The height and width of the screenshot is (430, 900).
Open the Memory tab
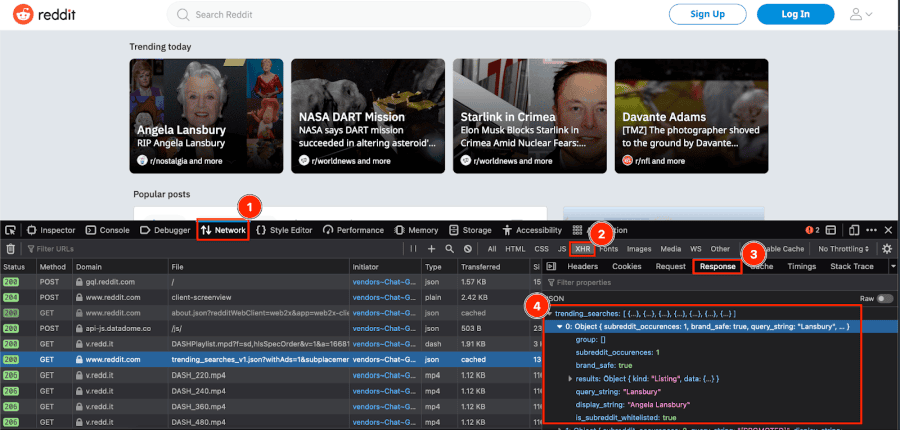416,230
